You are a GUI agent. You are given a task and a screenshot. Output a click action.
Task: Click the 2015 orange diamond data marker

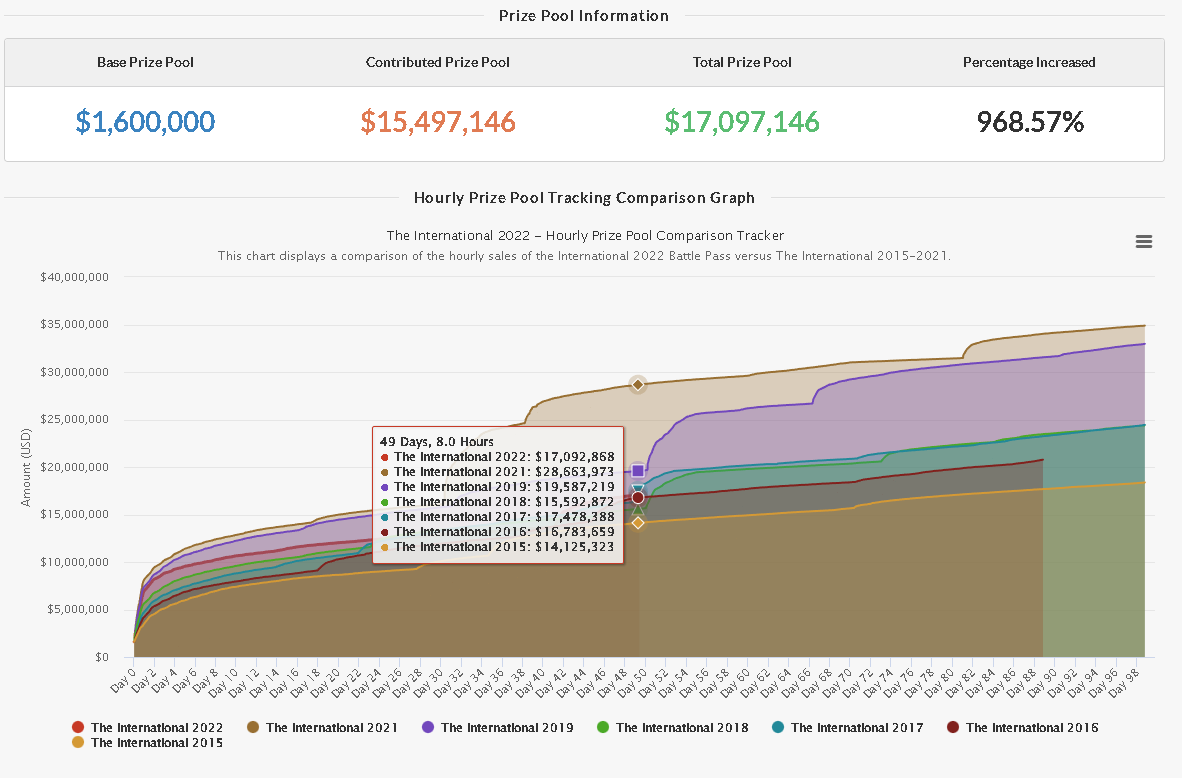[x=638, y=522]
